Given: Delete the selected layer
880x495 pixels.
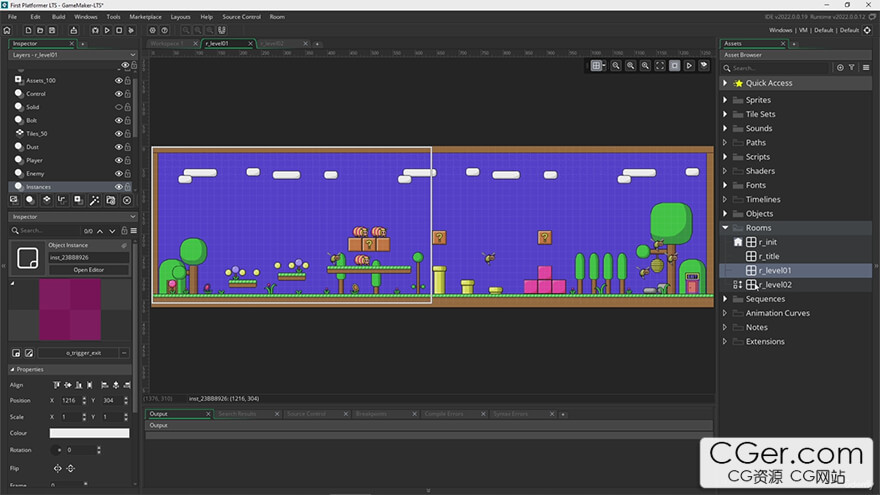Looking at the screenshot, I should click(127, 200).
